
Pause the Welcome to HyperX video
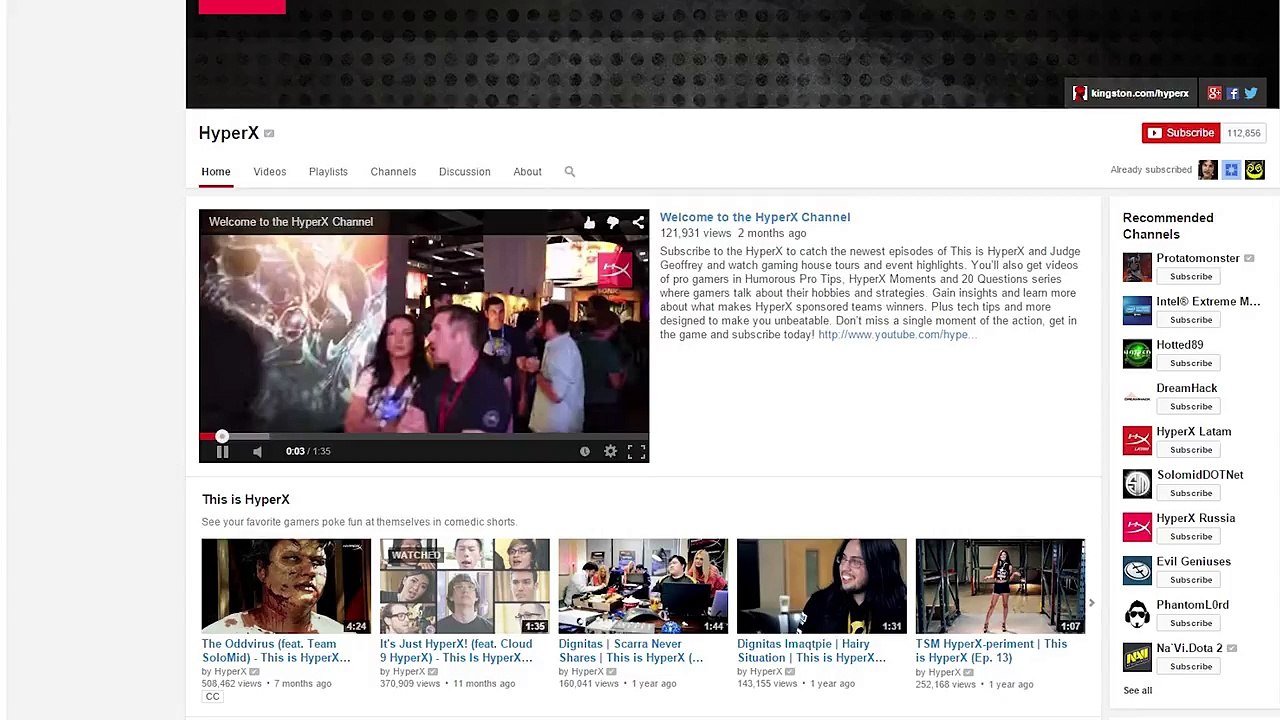222,451
